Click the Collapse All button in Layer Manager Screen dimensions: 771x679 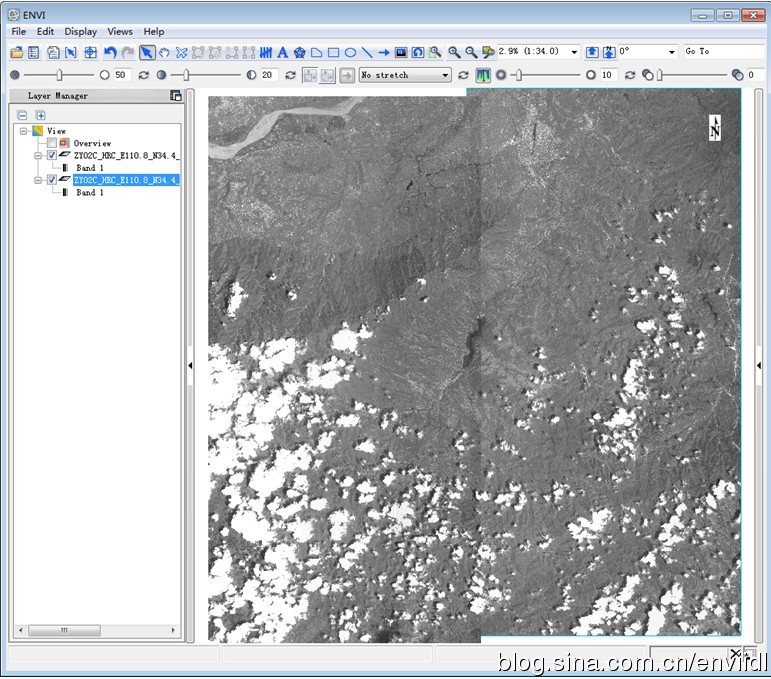click(22, 115)
